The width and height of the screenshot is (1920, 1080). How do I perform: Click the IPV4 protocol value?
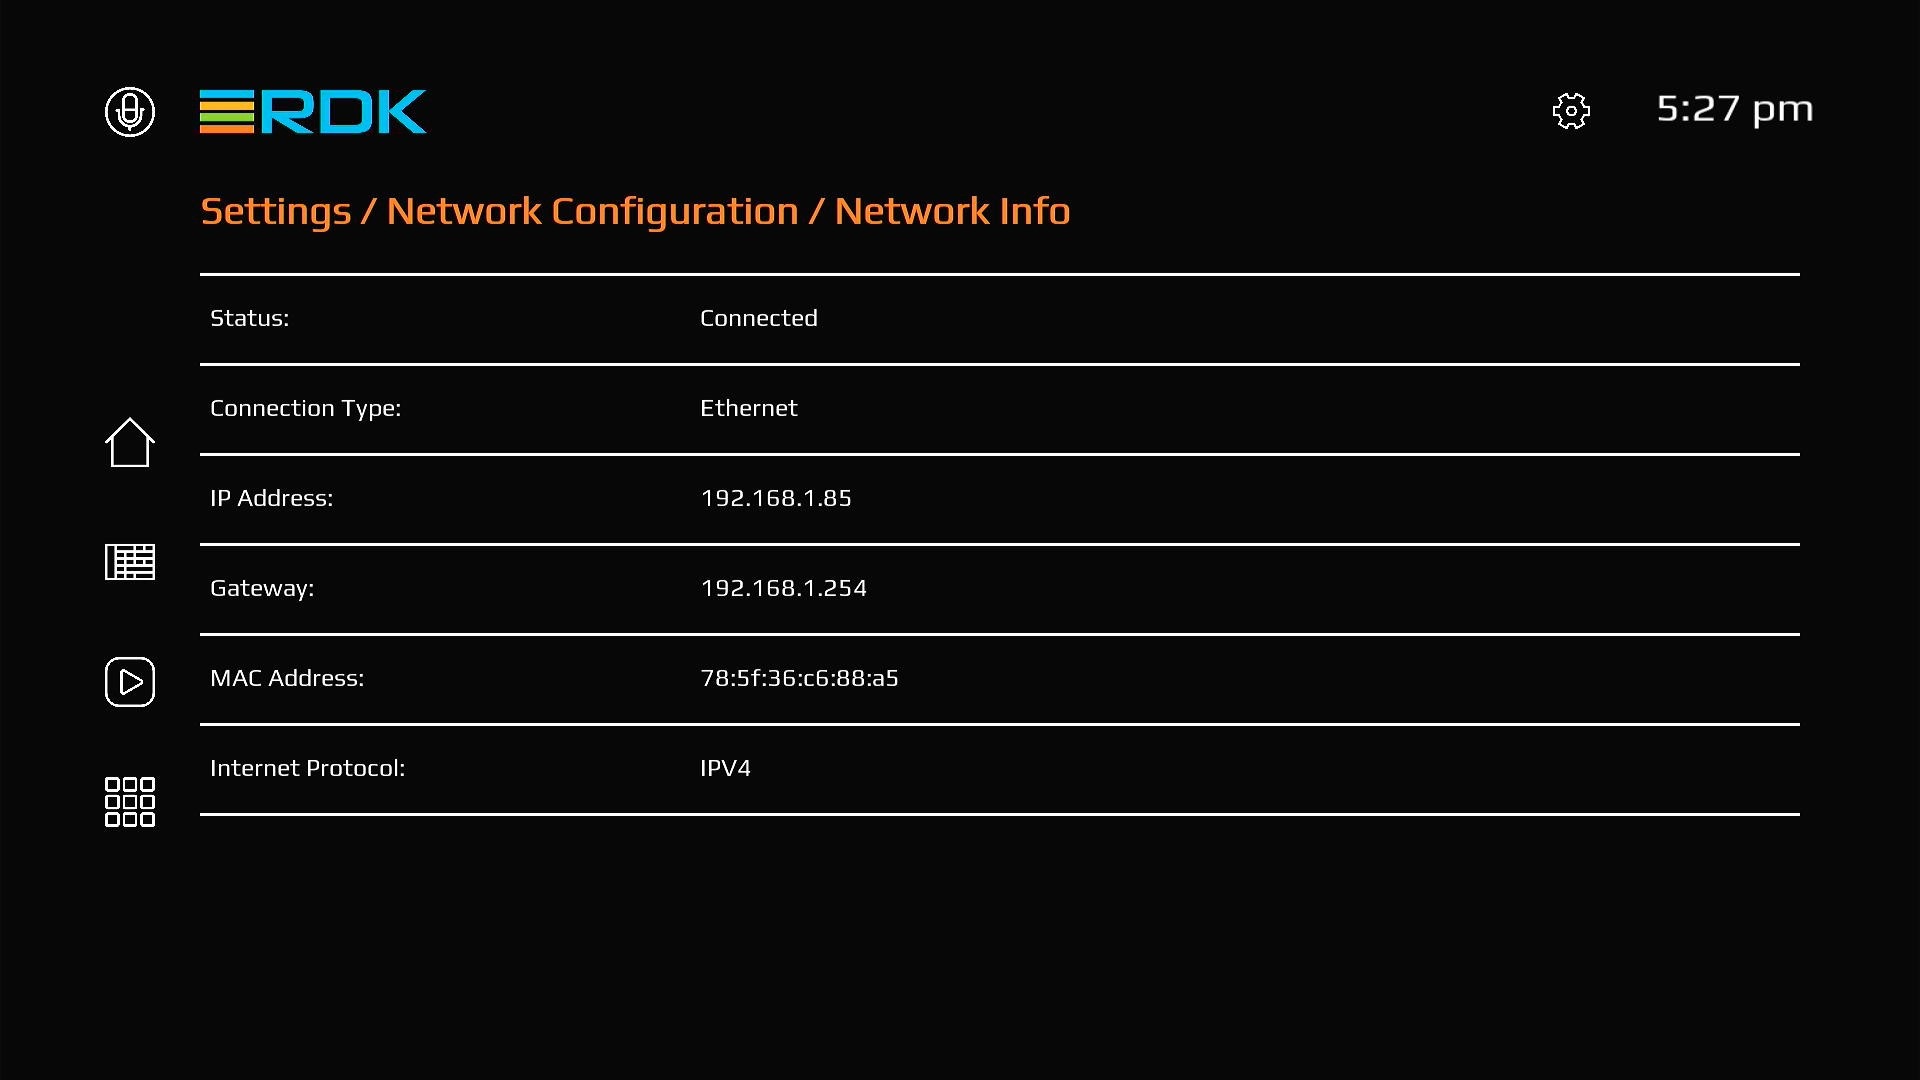tap(725, 768)
